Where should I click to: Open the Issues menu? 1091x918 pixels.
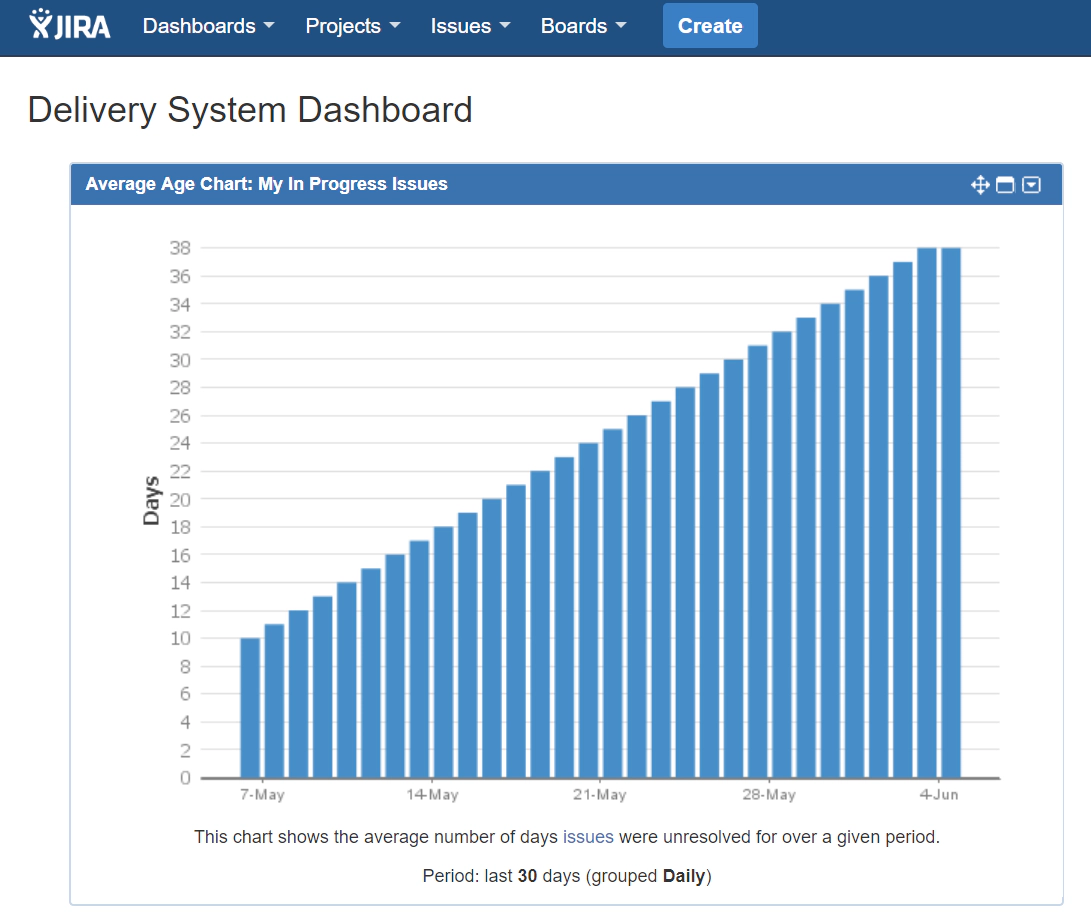[470, 26]
